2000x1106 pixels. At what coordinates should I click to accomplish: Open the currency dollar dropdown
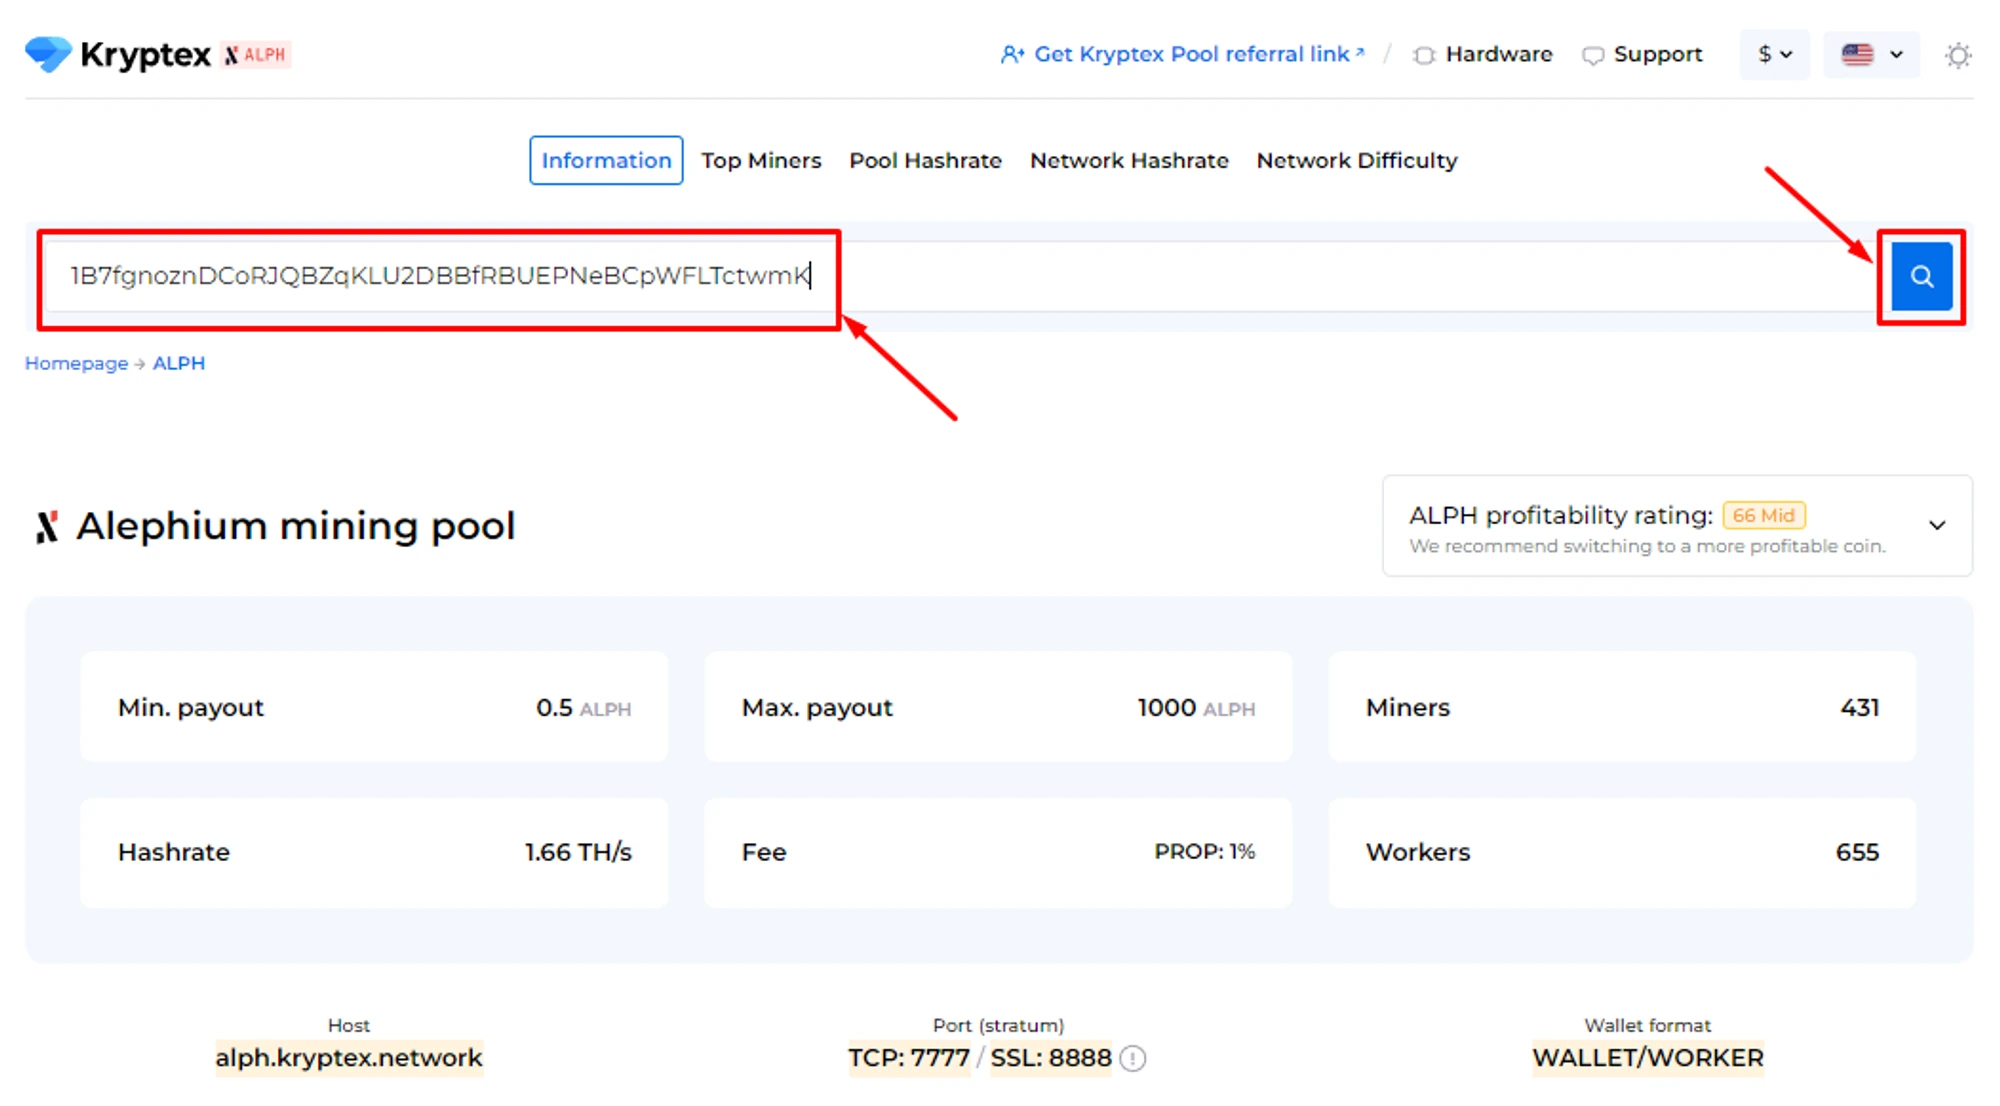(1774, 55)
